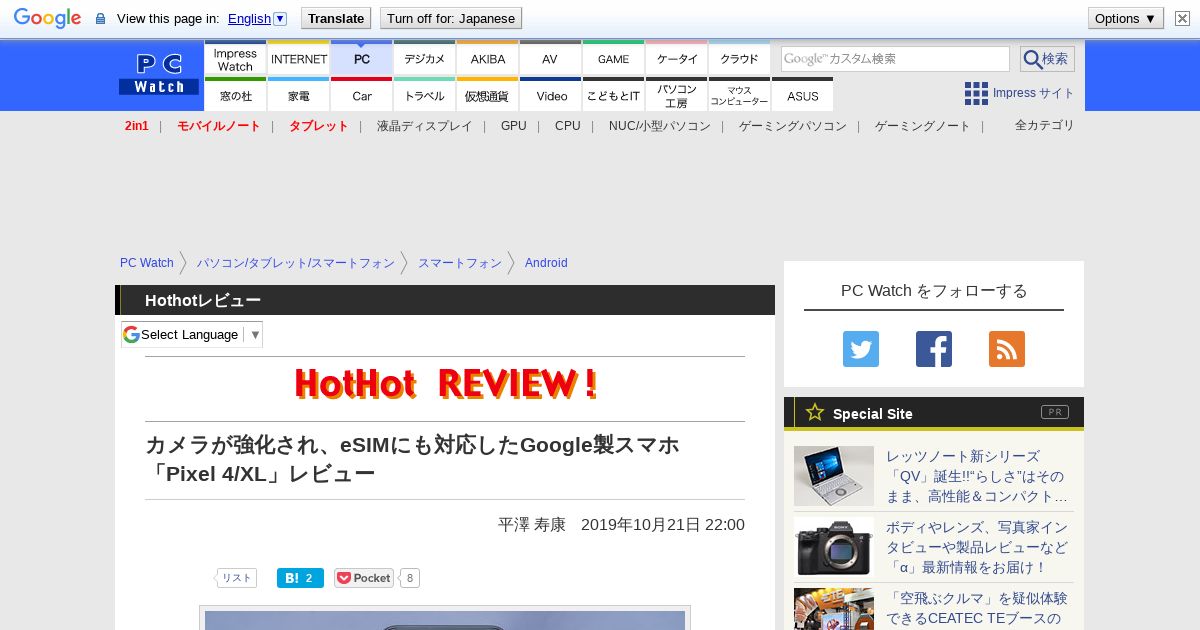
Task: Click the Google logo in translate bar
Action: 47,18
